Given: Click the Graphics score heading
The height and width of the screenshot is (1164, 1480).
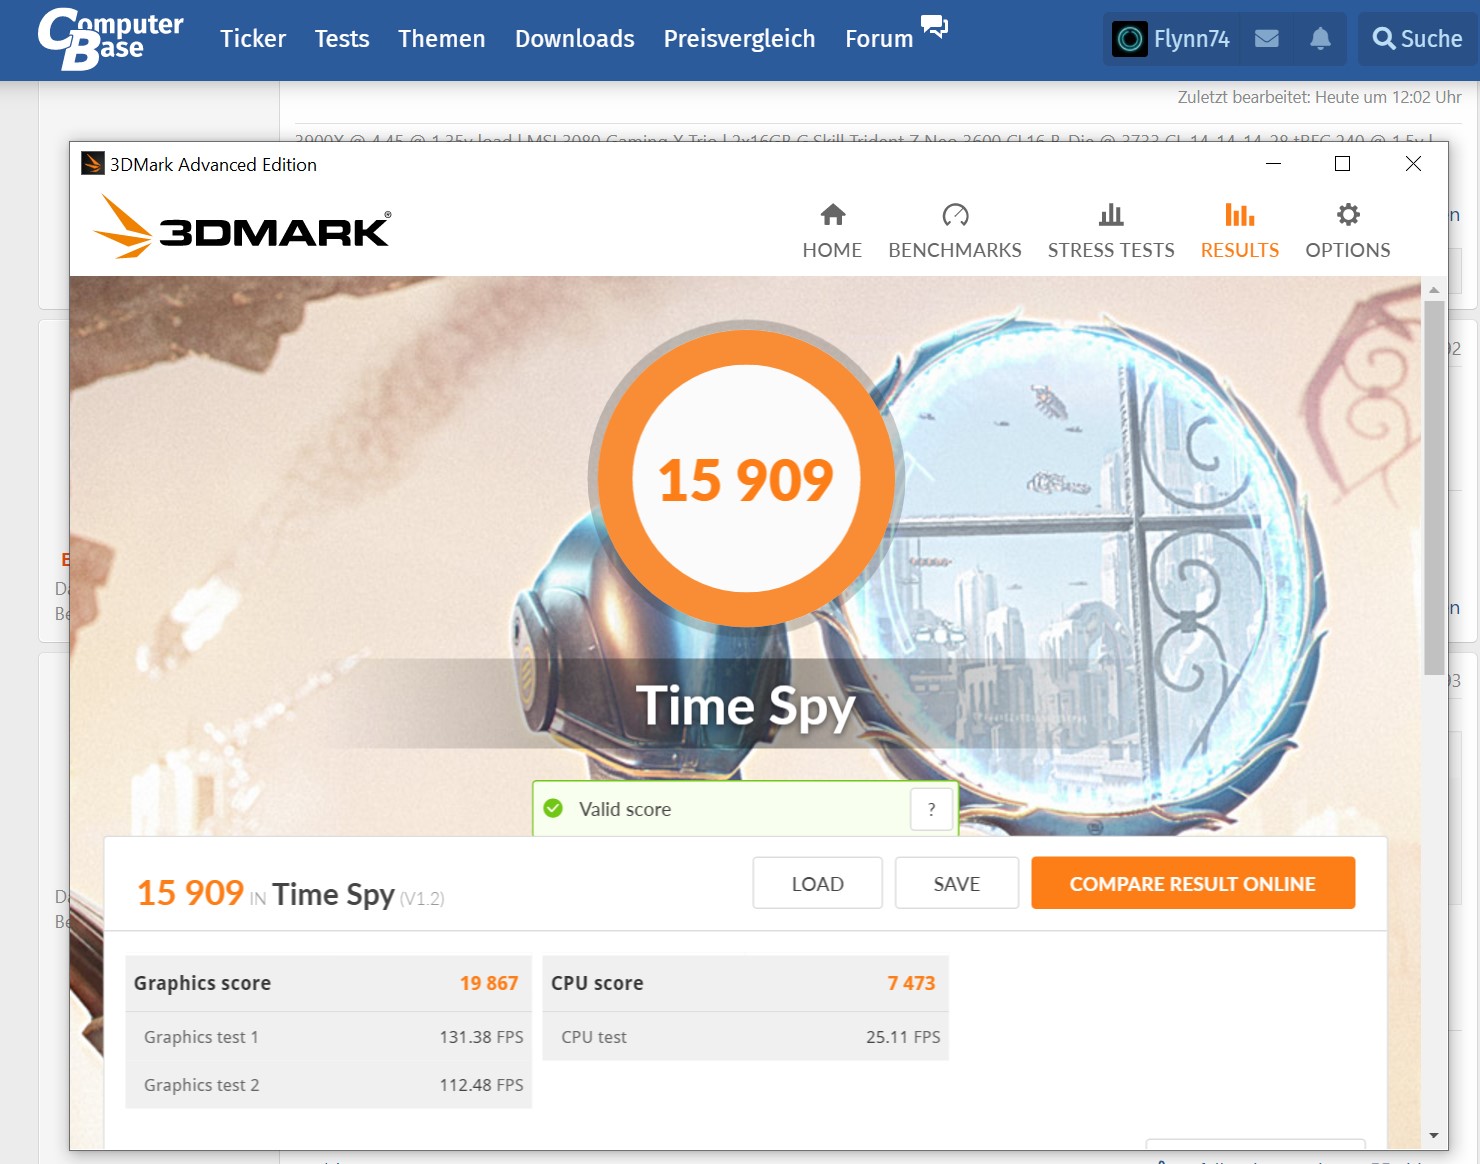Looking at the screenshot, I should 202,983.
